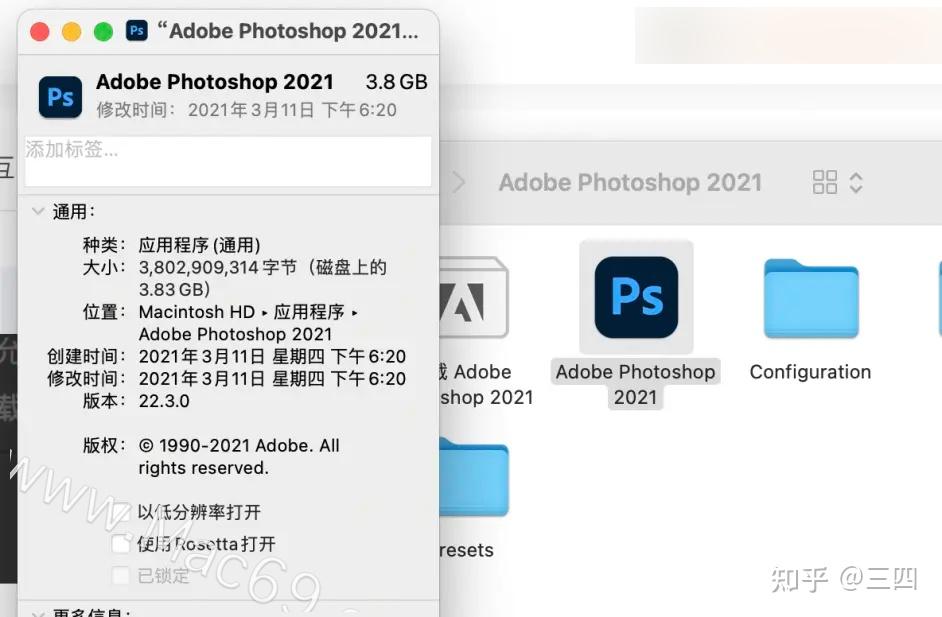Click the Finder icon view grid button

(825, 182)
